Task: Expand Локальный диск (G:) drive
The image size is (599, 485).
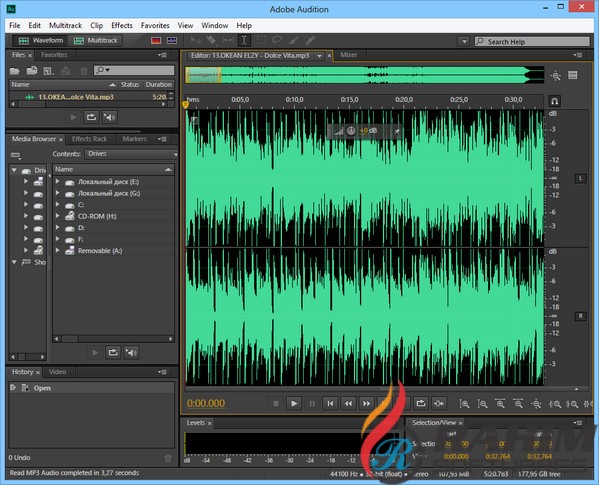Action: tap(58, 193)
